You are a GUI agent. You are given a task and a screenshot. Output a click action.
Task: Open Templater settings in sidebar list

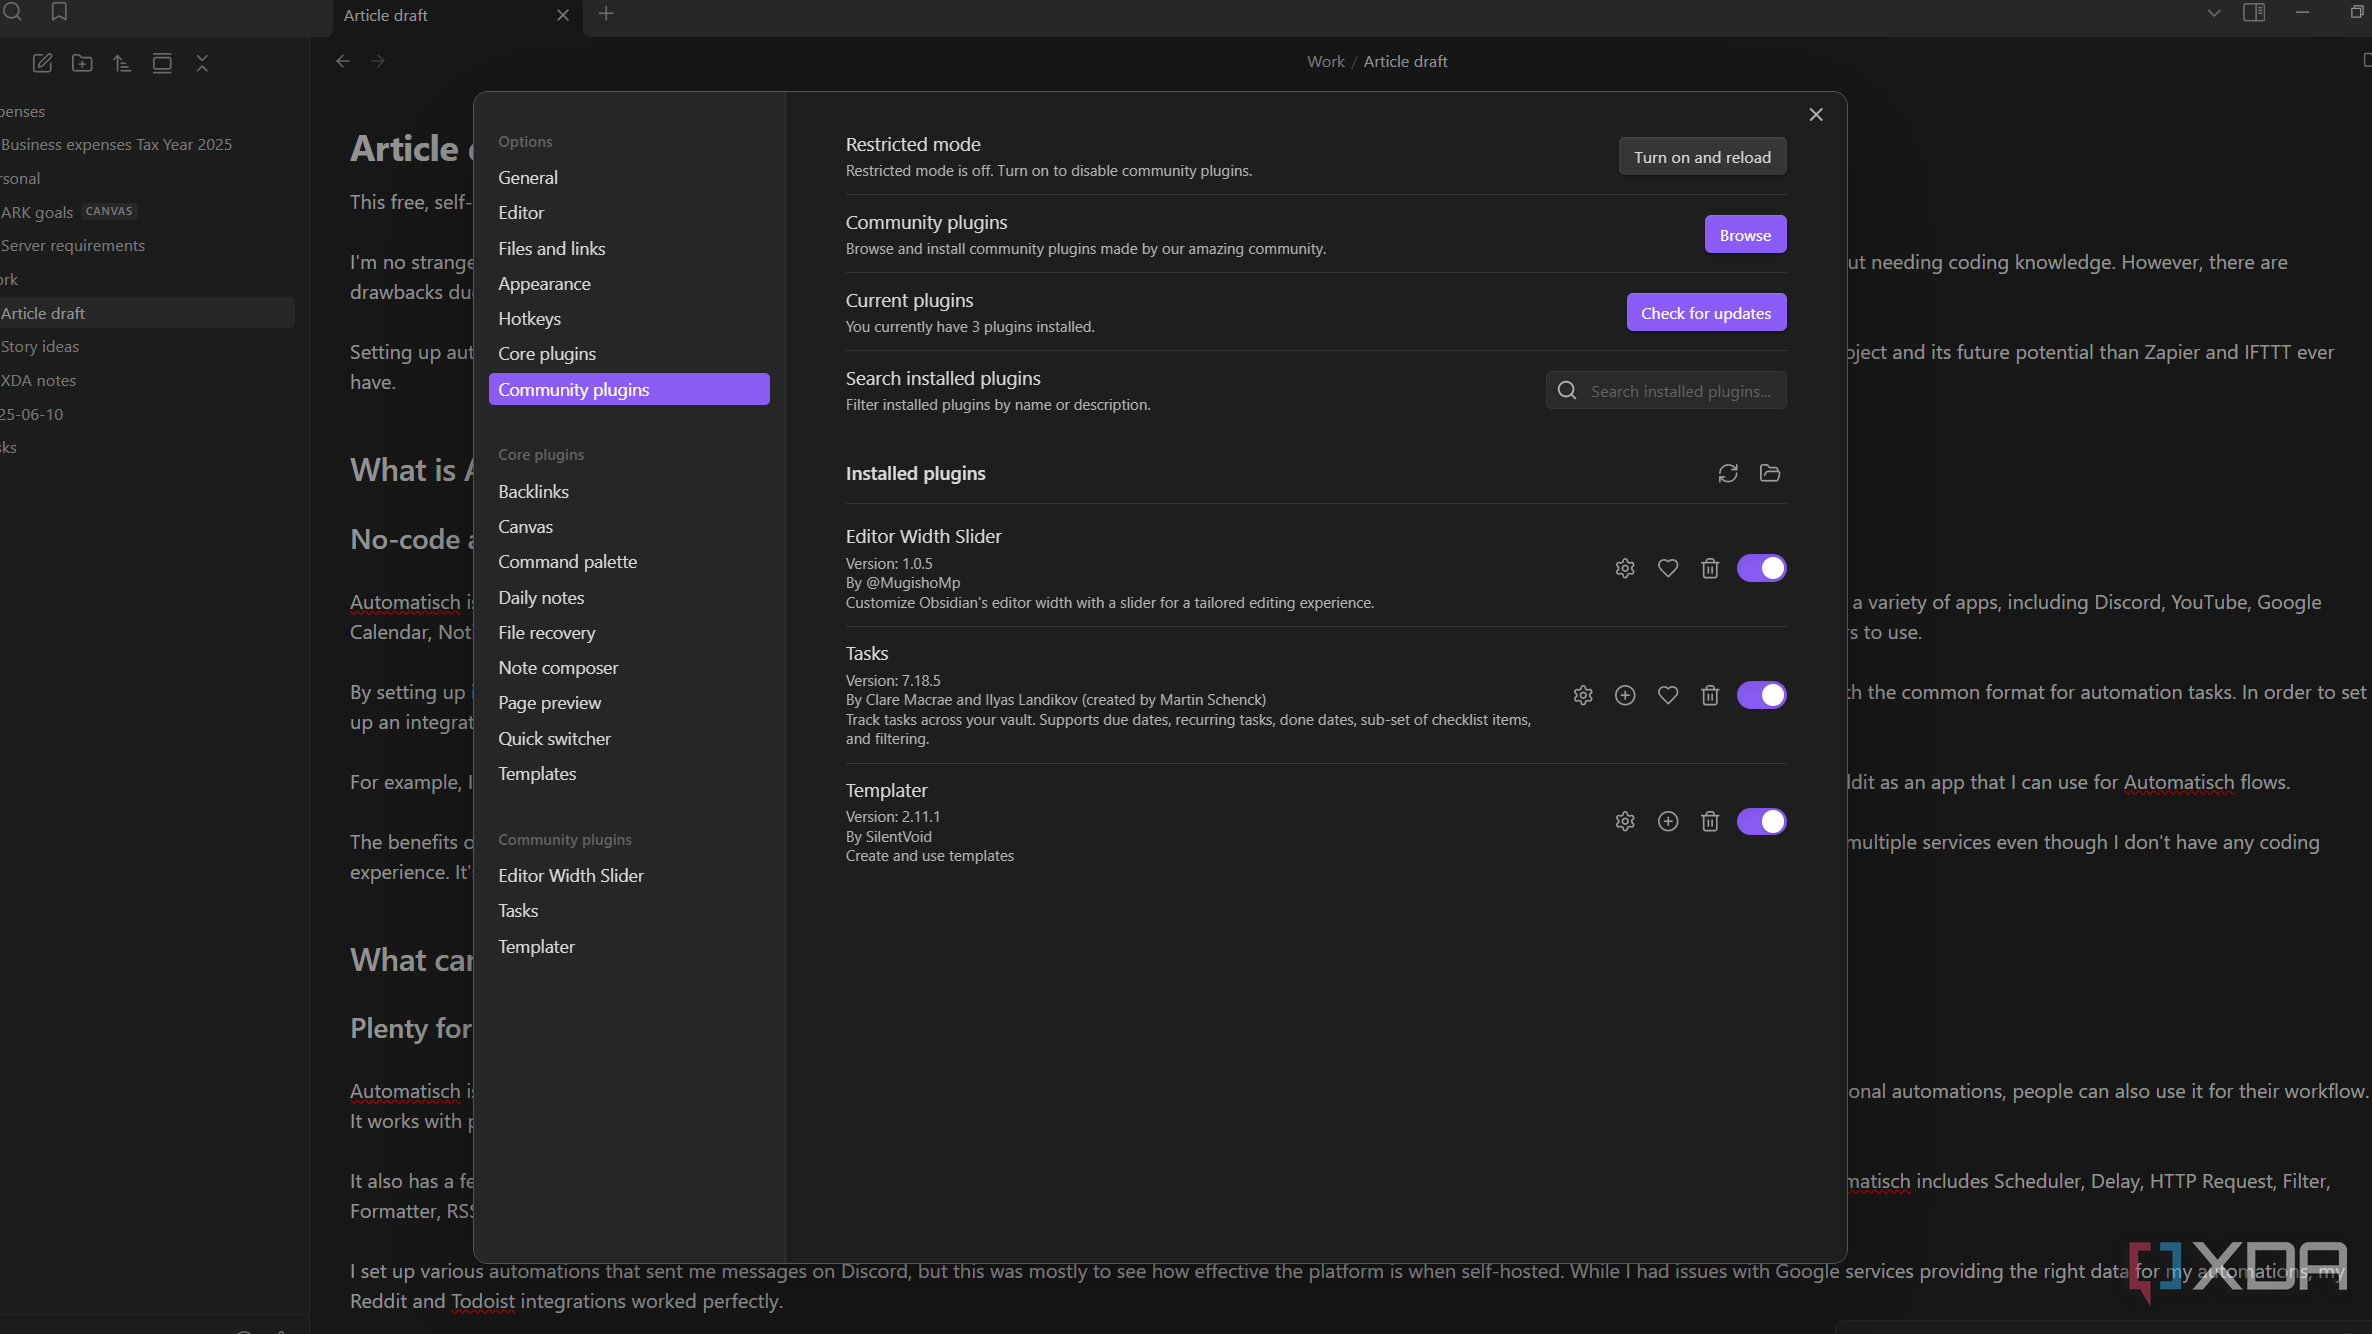coord(629,947)
